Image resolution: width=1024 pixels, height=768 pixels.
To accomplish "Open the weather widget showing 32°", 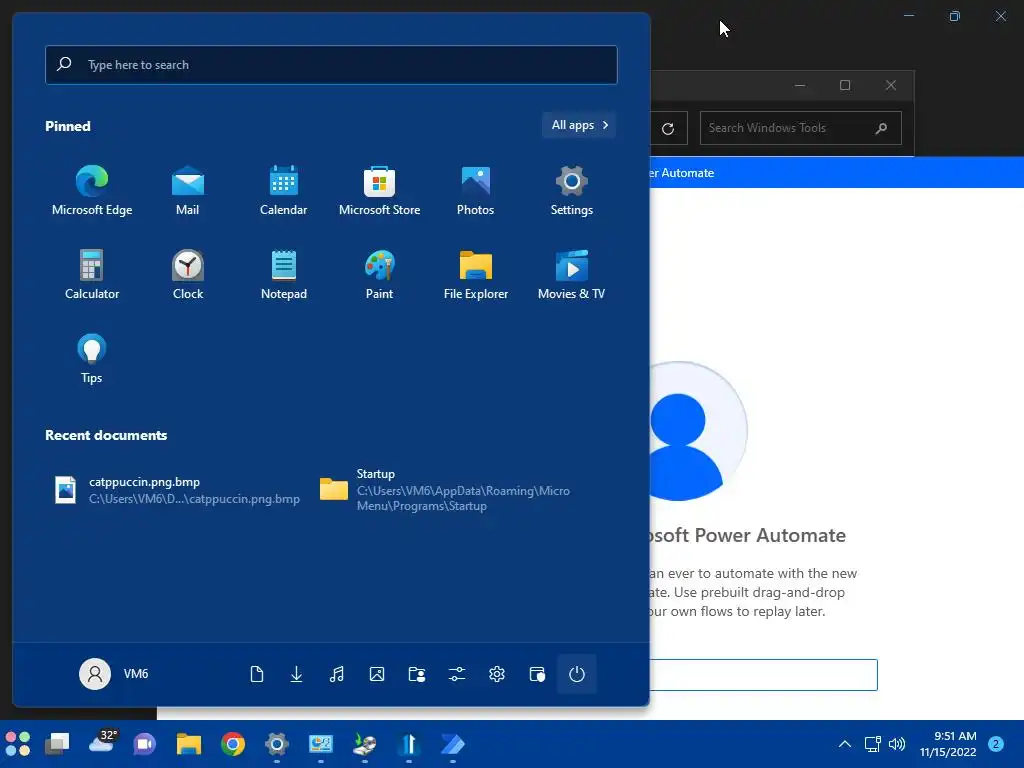I will 103,743.
